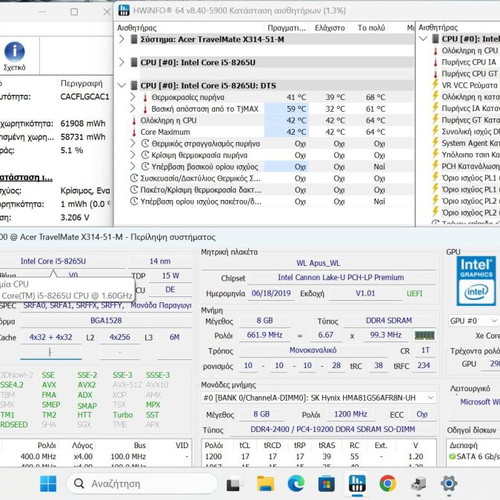Click the blue Σχετικά info icon
Image resolution: width=500 pixels, height=500 pixels.
(14, 52)
